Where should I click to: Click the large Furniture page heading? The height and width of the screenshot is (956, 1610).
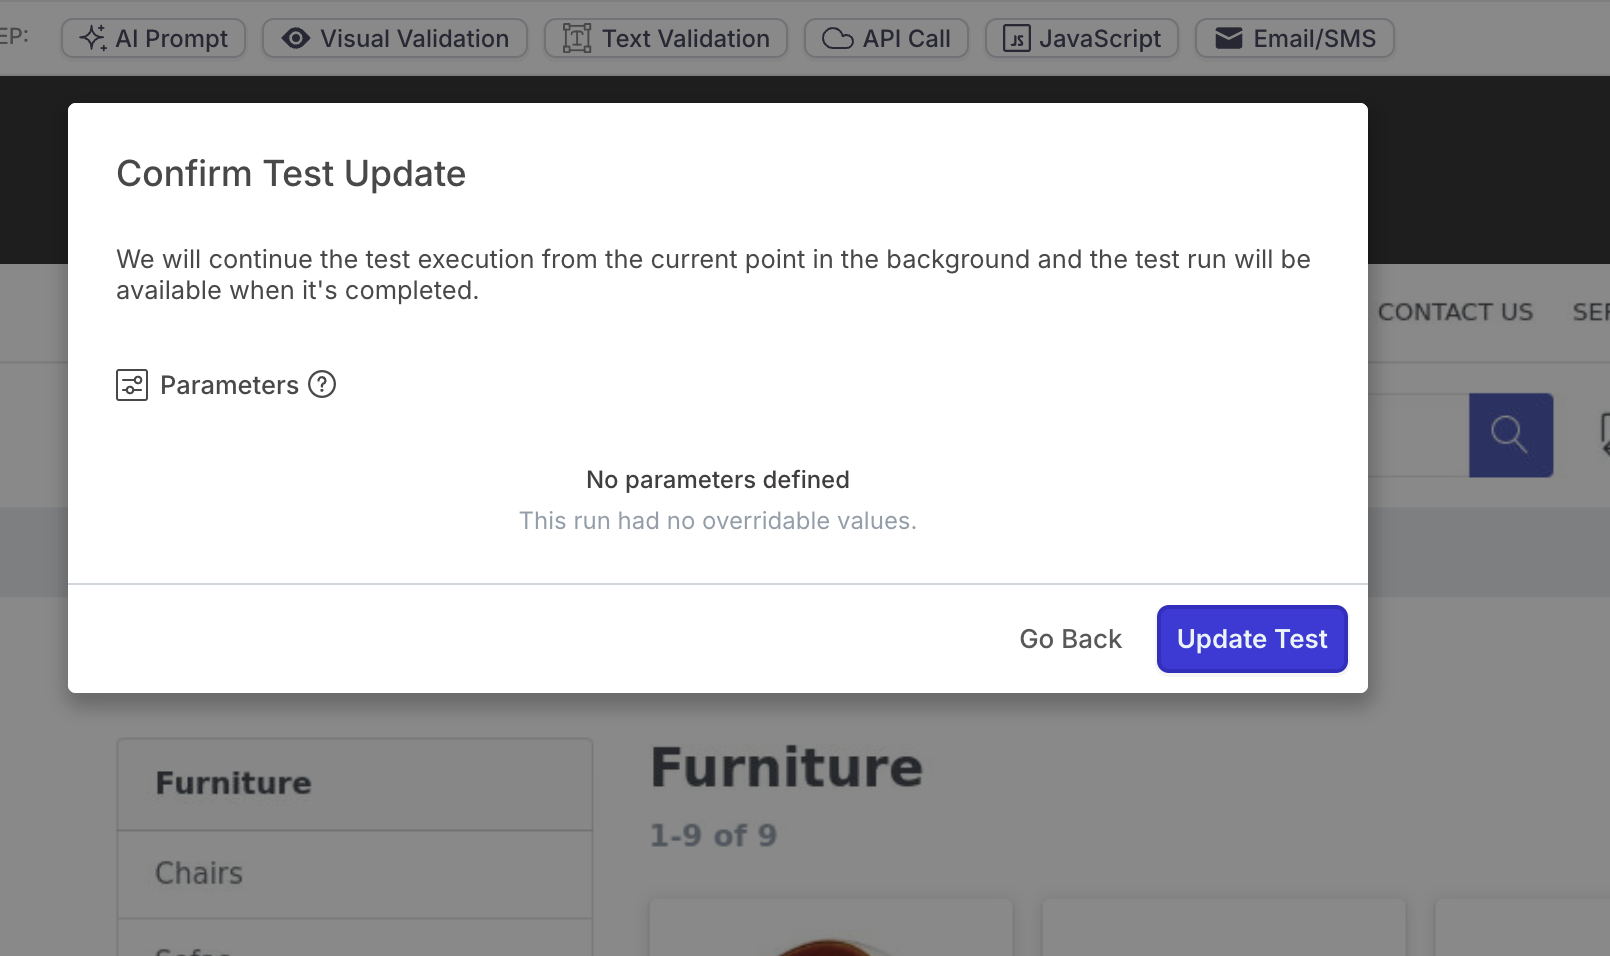click(x=786, y=767)
